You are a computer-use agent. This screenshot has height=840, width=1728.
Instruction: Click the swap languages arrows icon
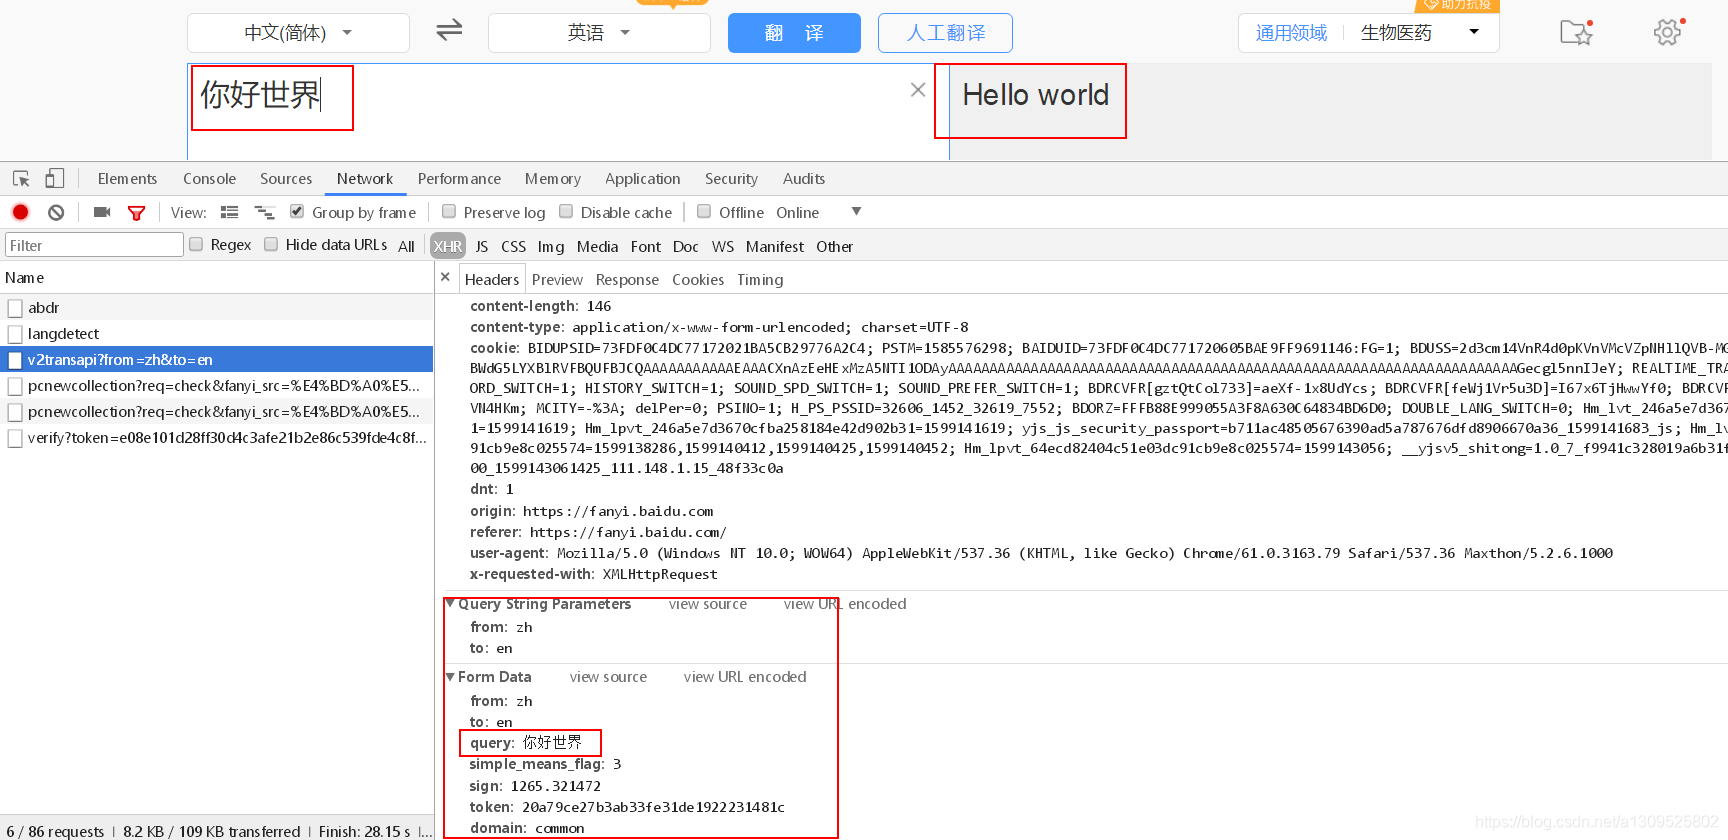449,30
